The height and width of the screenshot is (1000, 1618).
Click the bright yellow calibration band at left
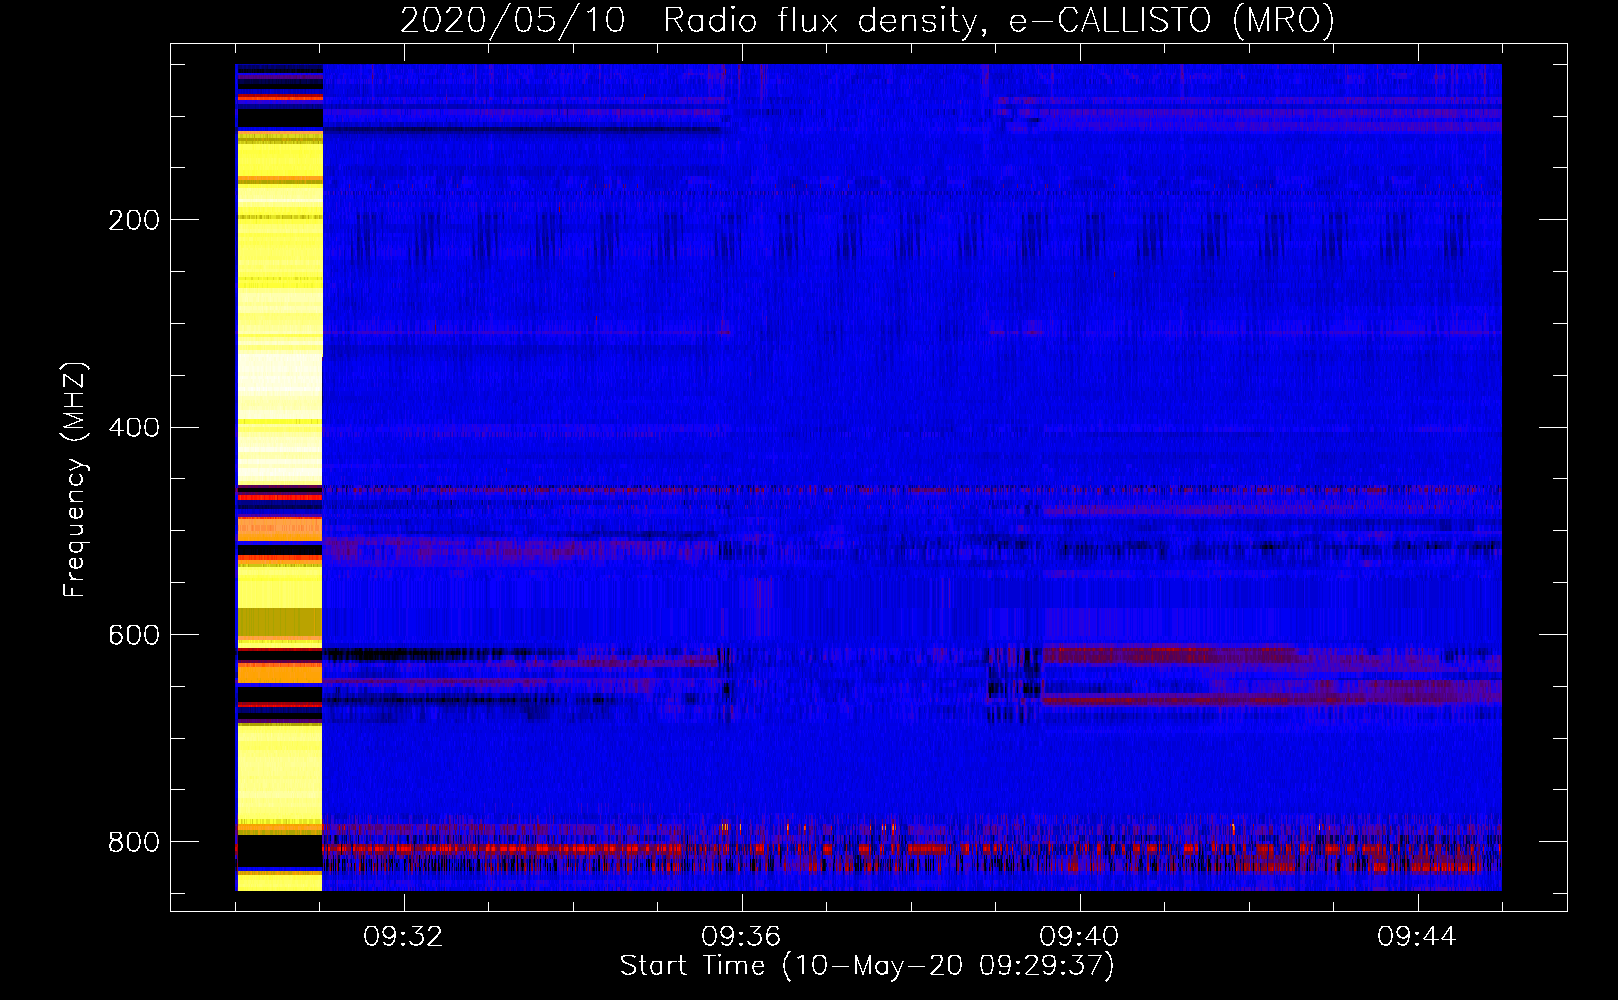(x=279, y=477)
